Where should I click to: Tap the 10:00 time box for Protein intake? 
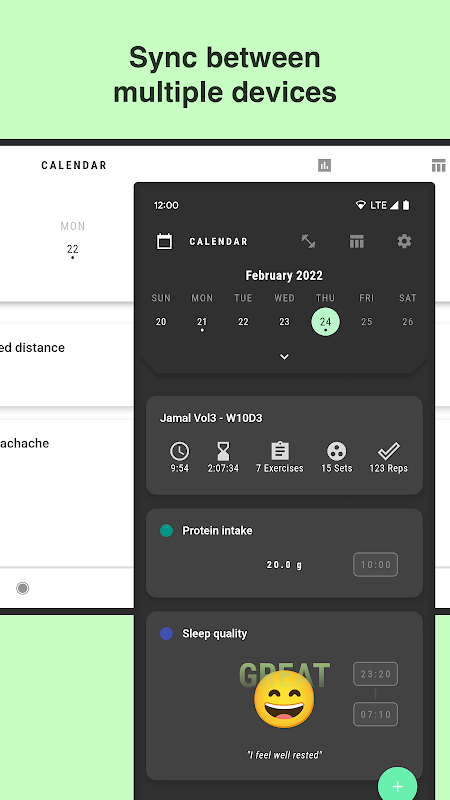coord(376,565)
